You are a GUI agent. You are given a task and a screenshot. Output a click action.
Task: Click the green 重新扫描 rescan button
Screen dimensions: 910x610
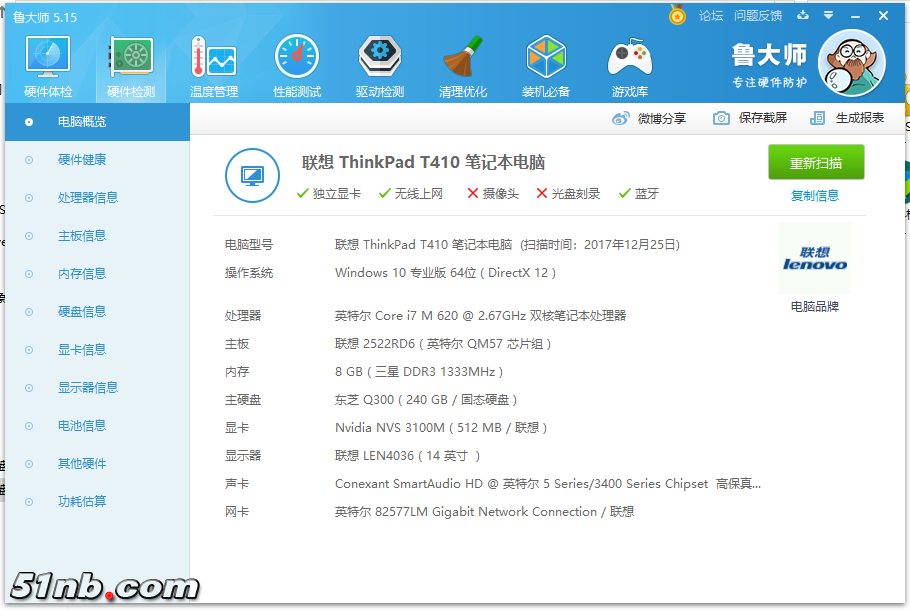tap(816, 163)
